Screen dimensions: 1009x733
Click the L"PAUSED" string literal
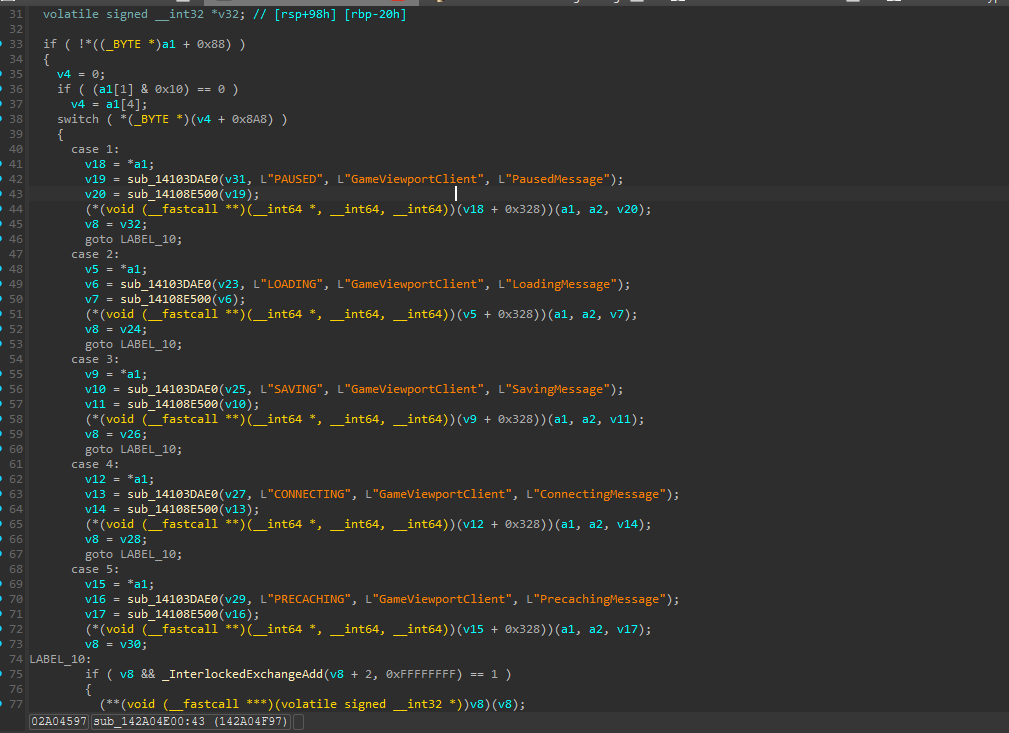coord(291,180)
